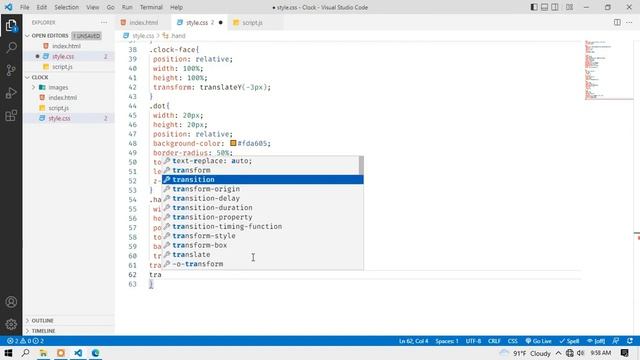This screenshot has height=360, width=640.
Task: Choose 'translate' suggestion
Action: [262, 255]
